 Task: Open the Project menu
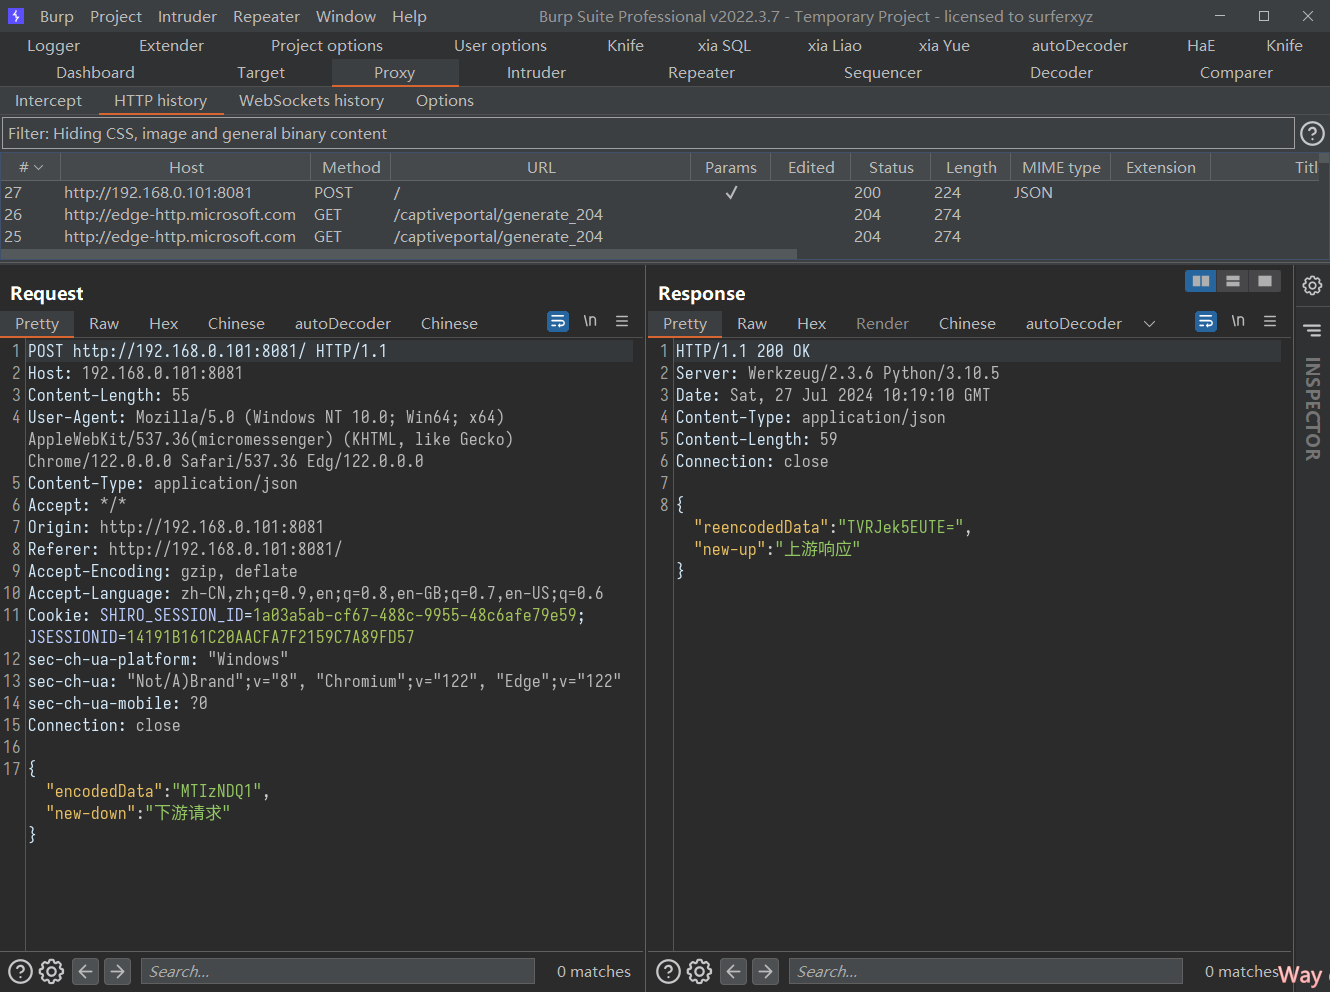click(116, 16)
